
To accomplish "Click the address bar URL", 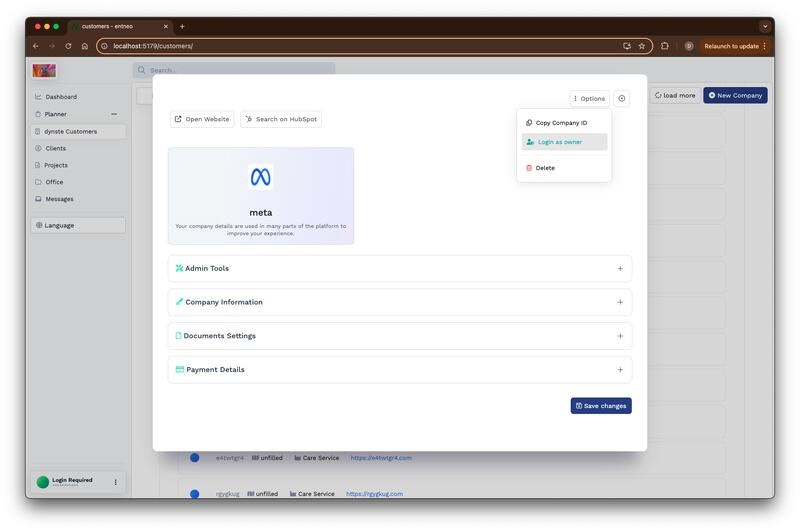I will [153, 46].
